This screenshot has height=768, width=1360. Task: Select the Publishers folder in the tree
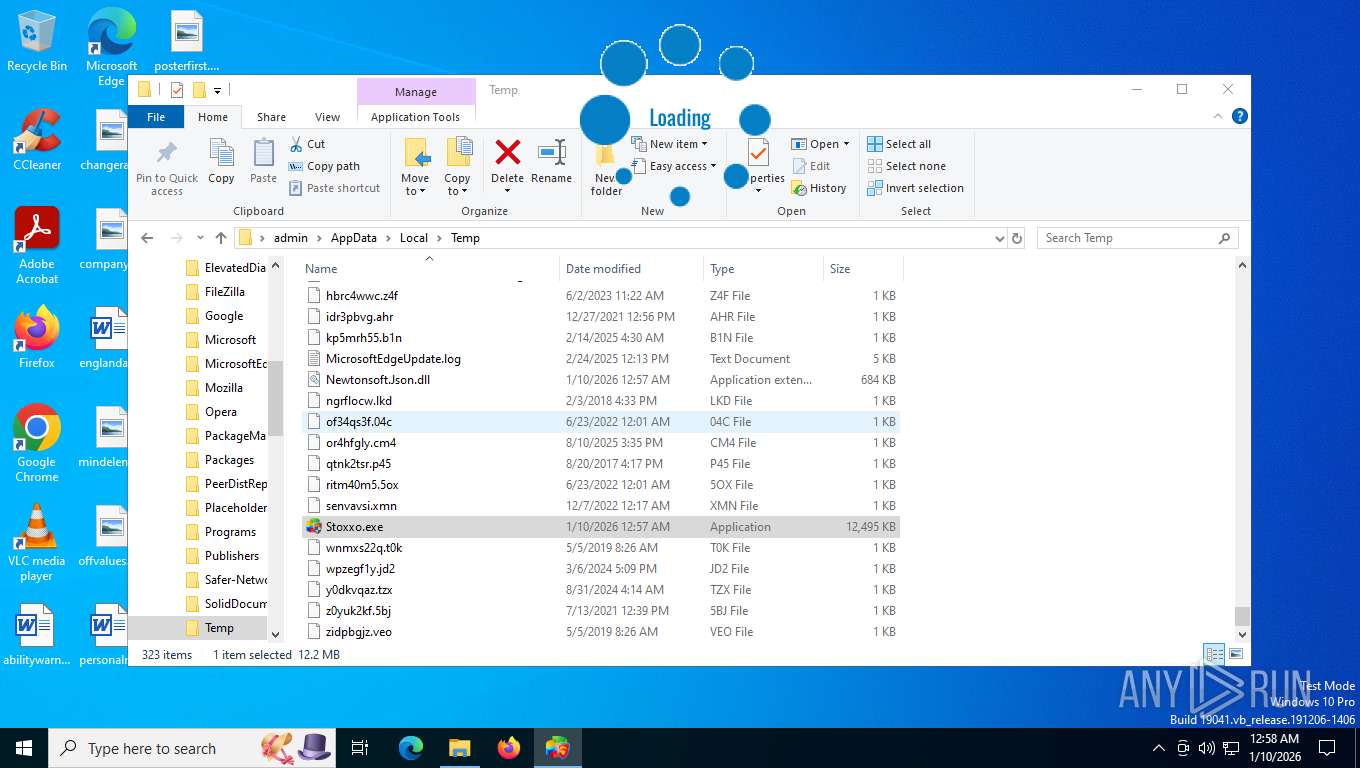tap(232, 556)
